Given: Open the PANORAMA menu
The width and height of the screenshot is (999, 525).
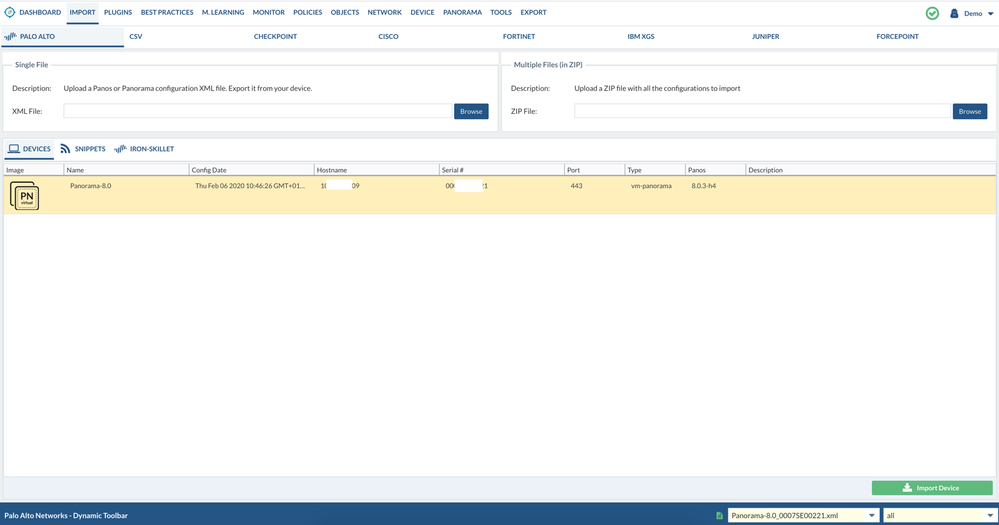Looking at the screenshot, I should tap(463, 12).
